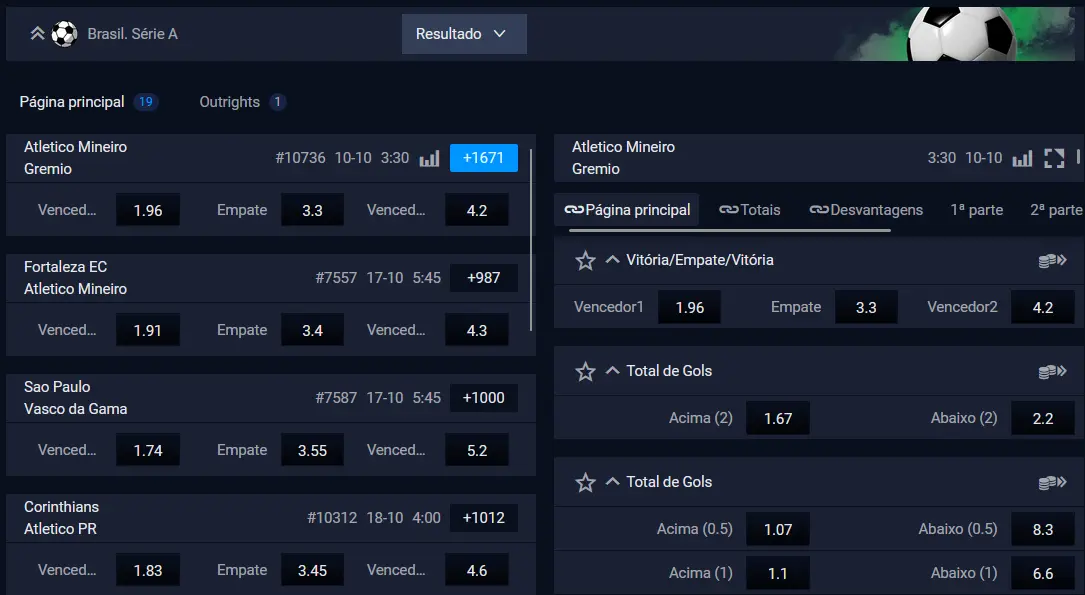Favorite the Vitória/Empate/Vitória market with star
This screenshot has height=595, width=1085.
tap(585, 261)
